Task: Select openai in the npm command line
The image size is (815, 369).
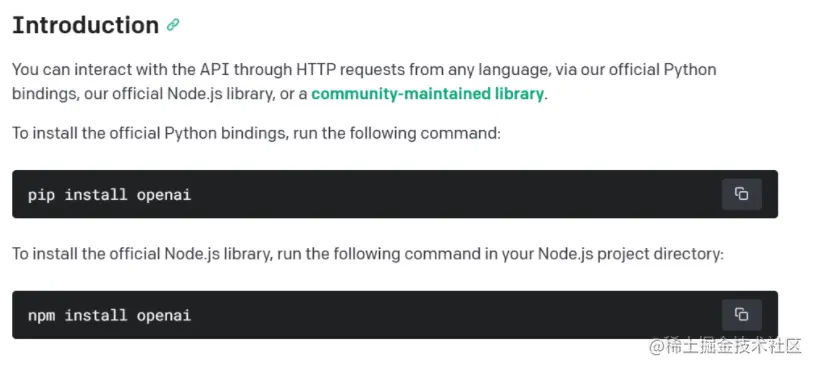Action: click(164, 315)
